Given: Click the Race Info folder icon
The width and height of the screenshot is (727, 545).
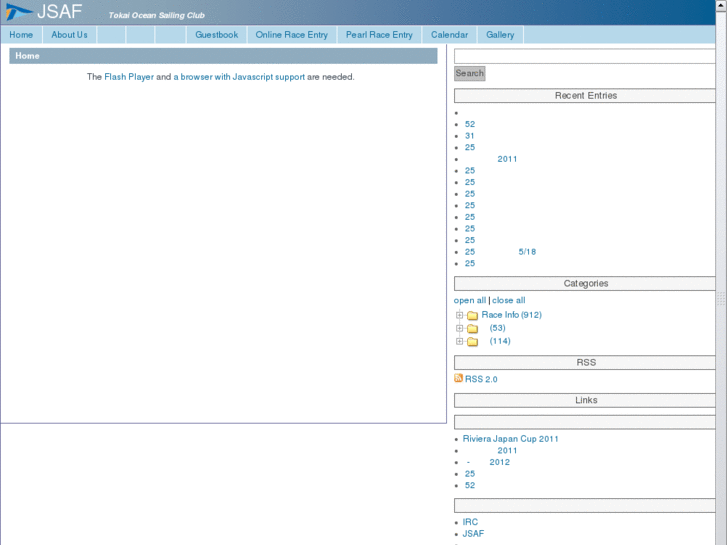Looking at the screenshot, I should point(472,316).
